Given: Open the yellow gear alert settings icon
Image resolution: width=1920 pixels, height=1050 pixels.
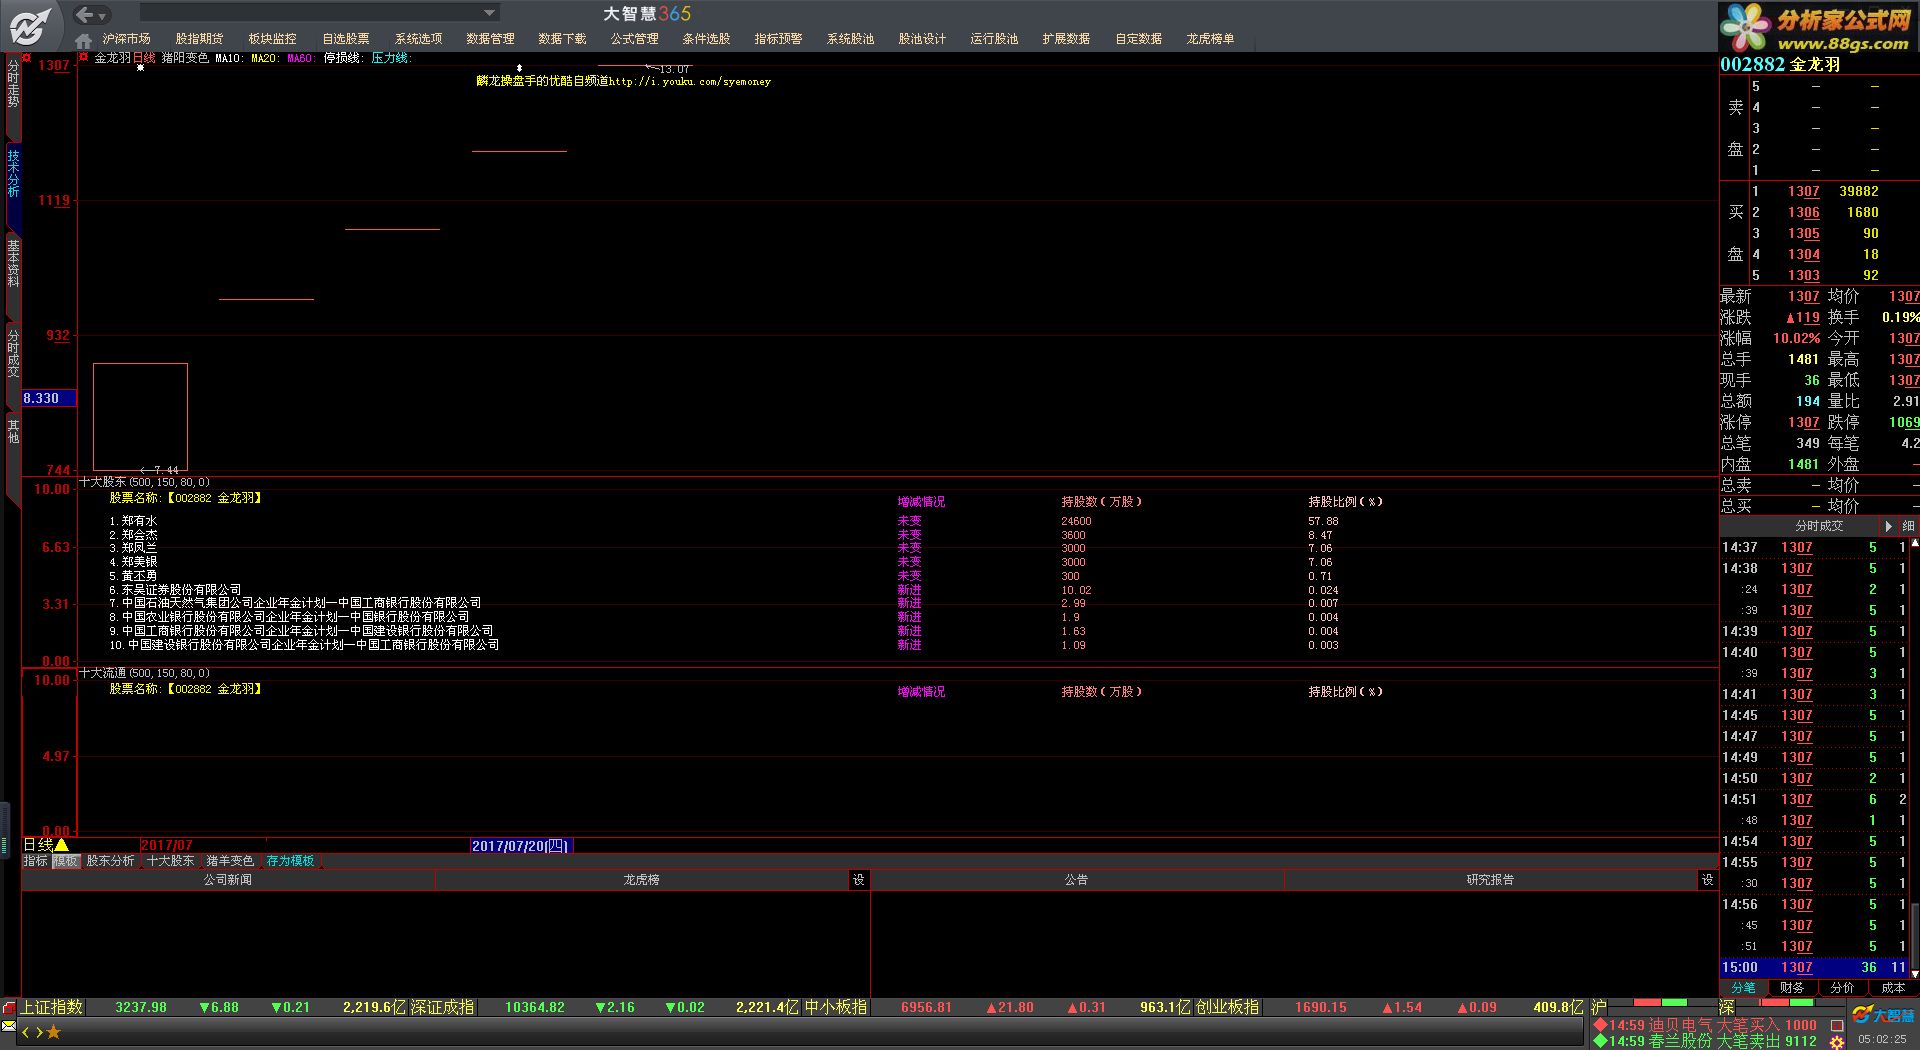Looking at the screenshot, I should [1837, 1042].
